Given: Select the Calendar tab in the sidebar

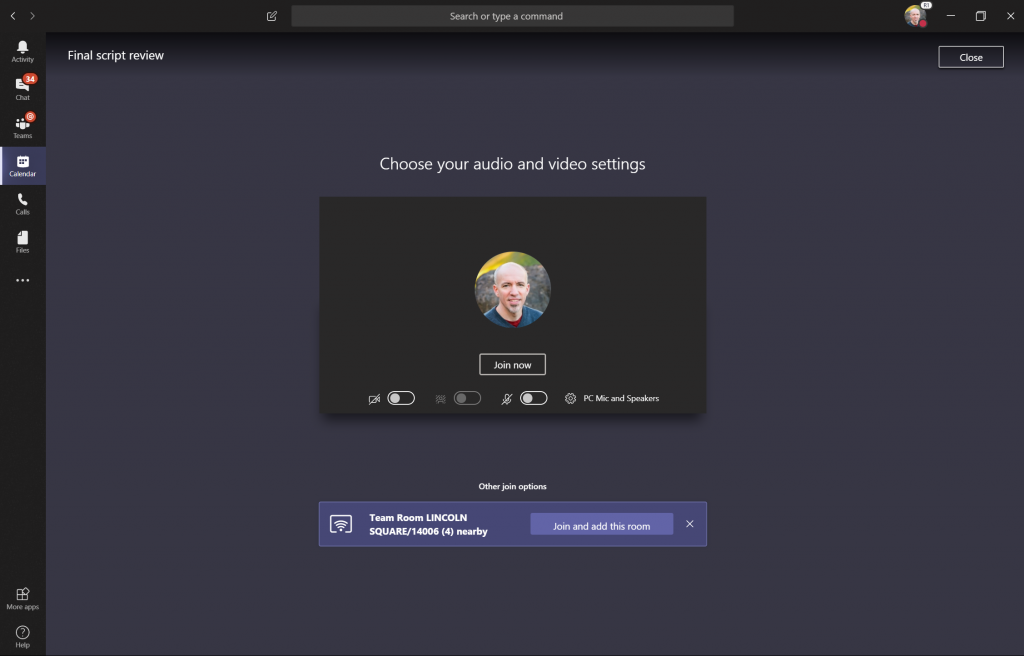Looking at the screenshot, I should pos(22,166).
